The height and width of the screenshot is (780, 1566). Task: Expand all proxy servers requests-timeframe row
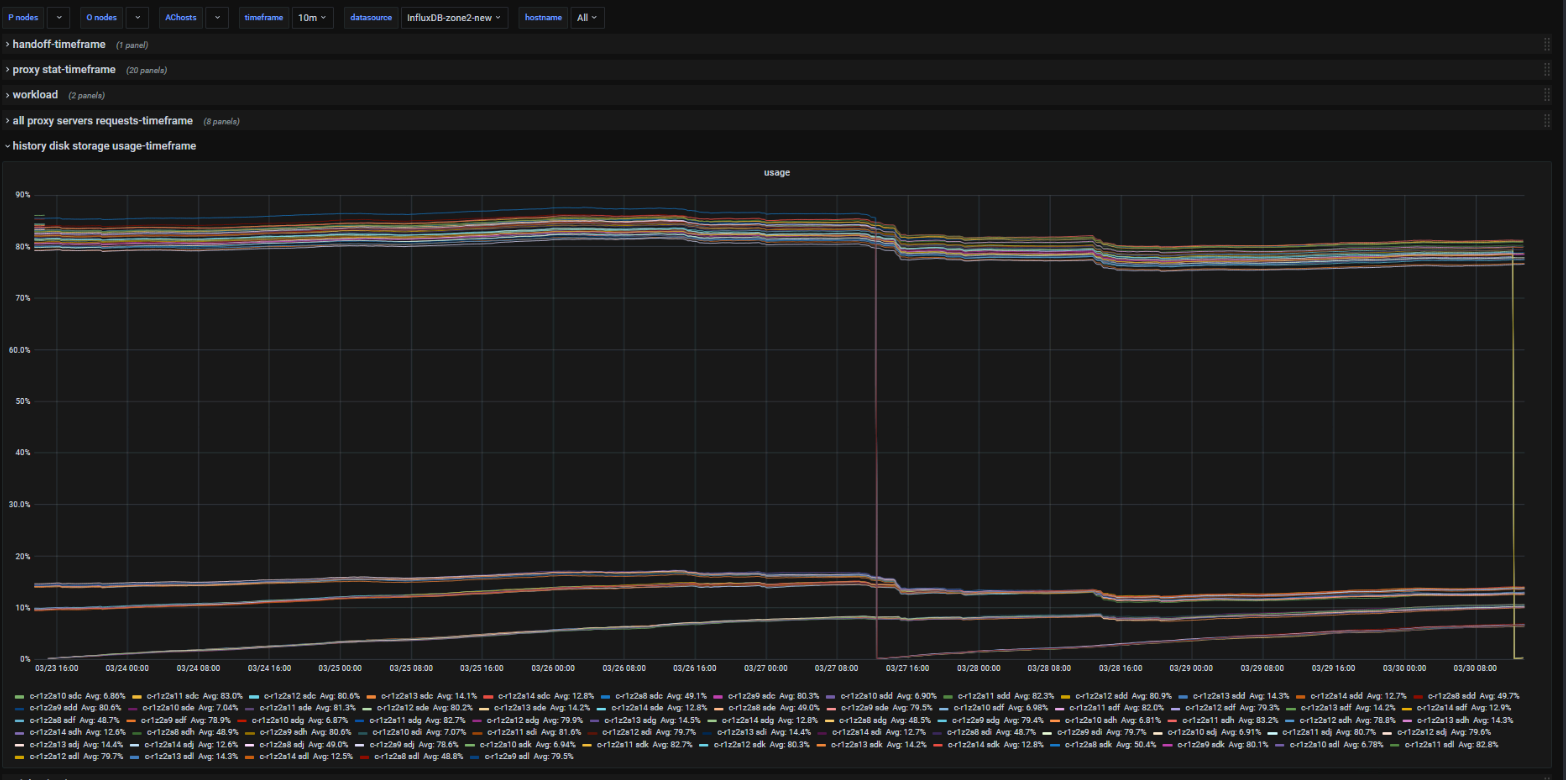(102, 121)
